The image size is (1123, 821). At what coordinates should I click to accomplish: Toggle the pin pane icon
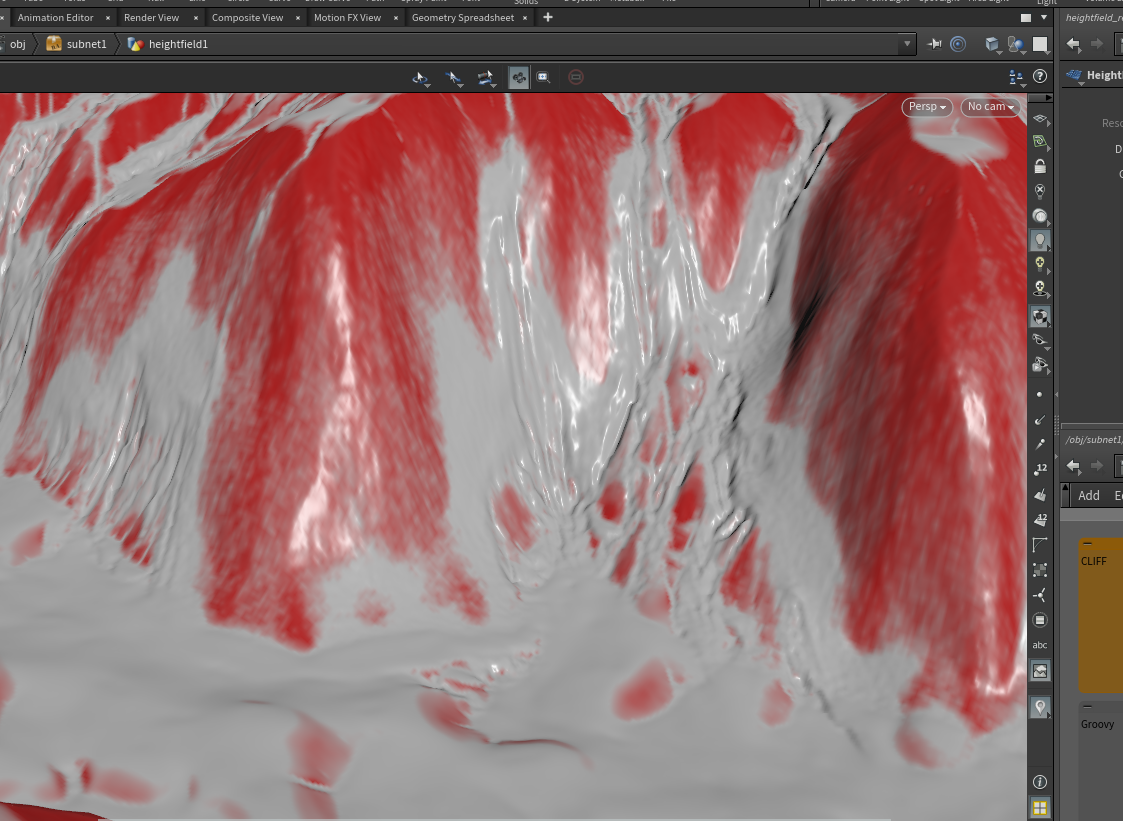tap(934, 44)
